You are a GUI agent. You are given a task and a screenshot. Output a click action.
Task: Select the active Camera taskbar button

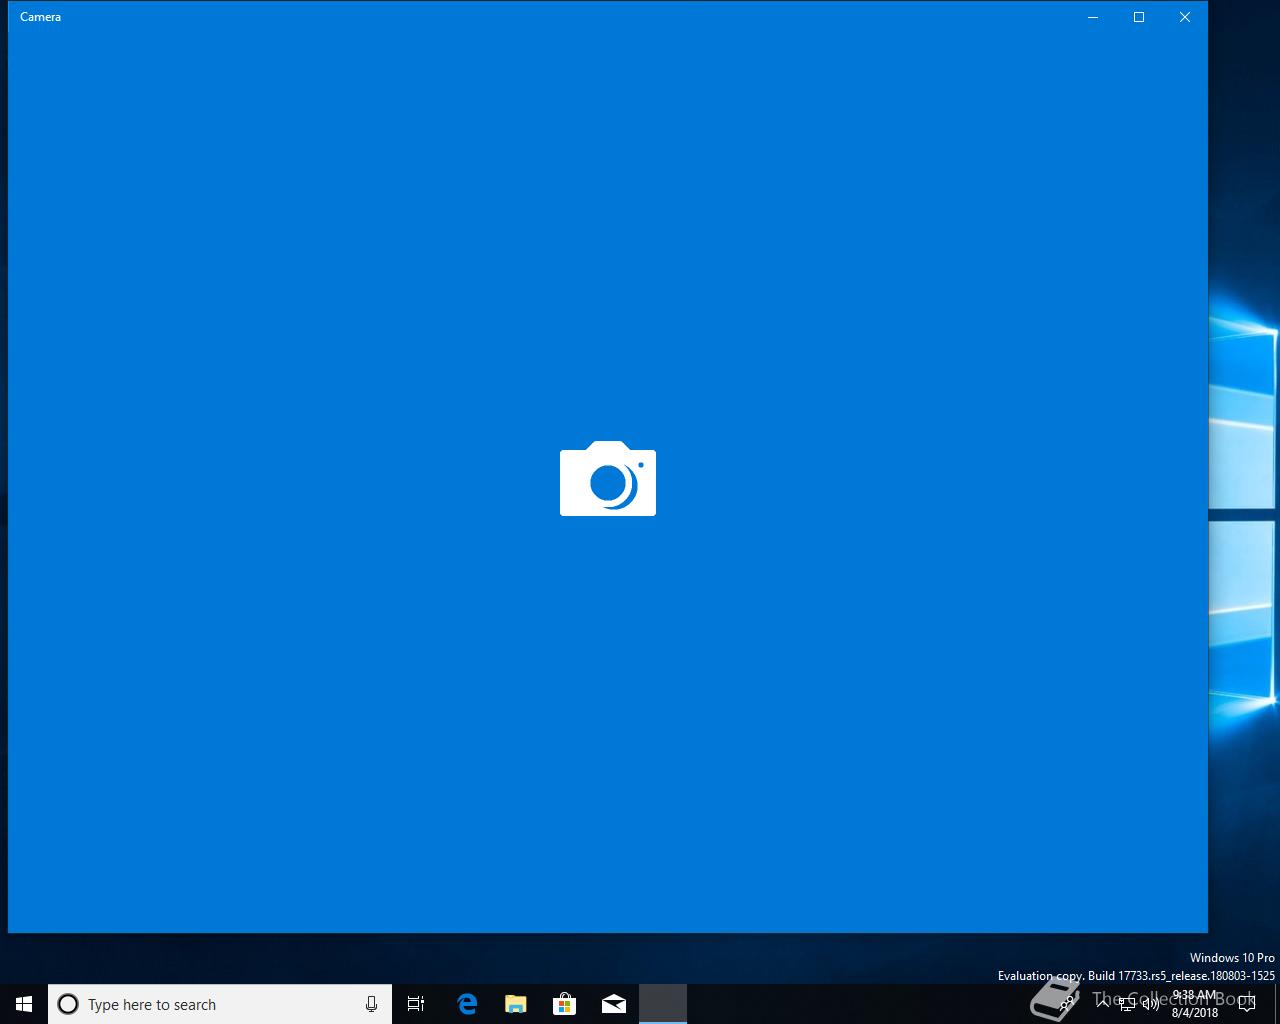663,1004
